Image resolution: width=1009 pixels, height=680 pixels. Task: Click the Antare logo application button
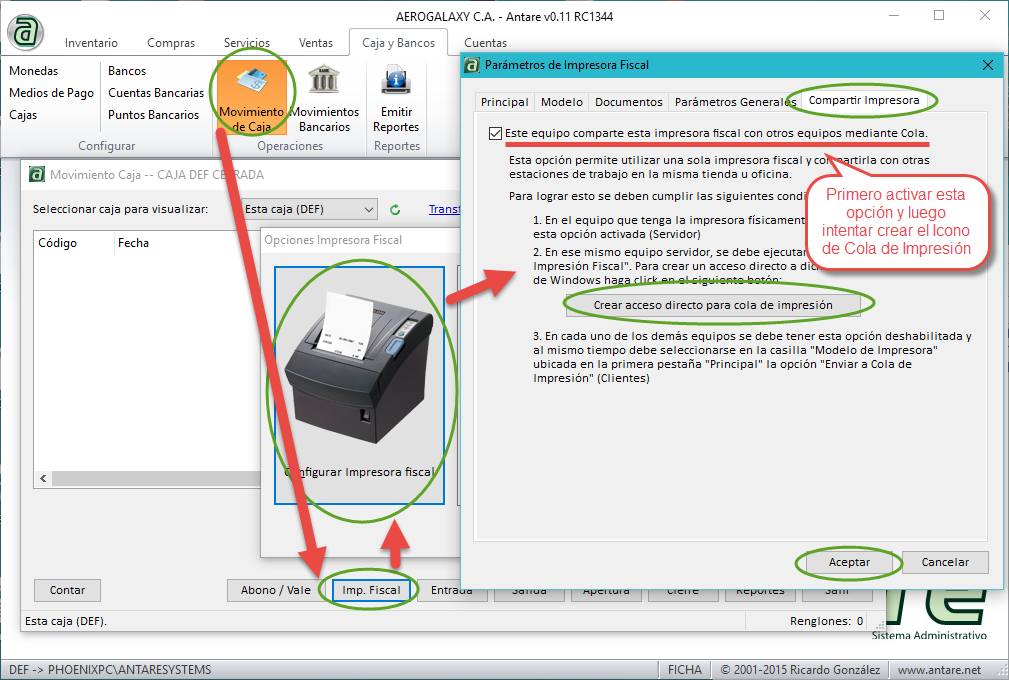coord(27,30)
